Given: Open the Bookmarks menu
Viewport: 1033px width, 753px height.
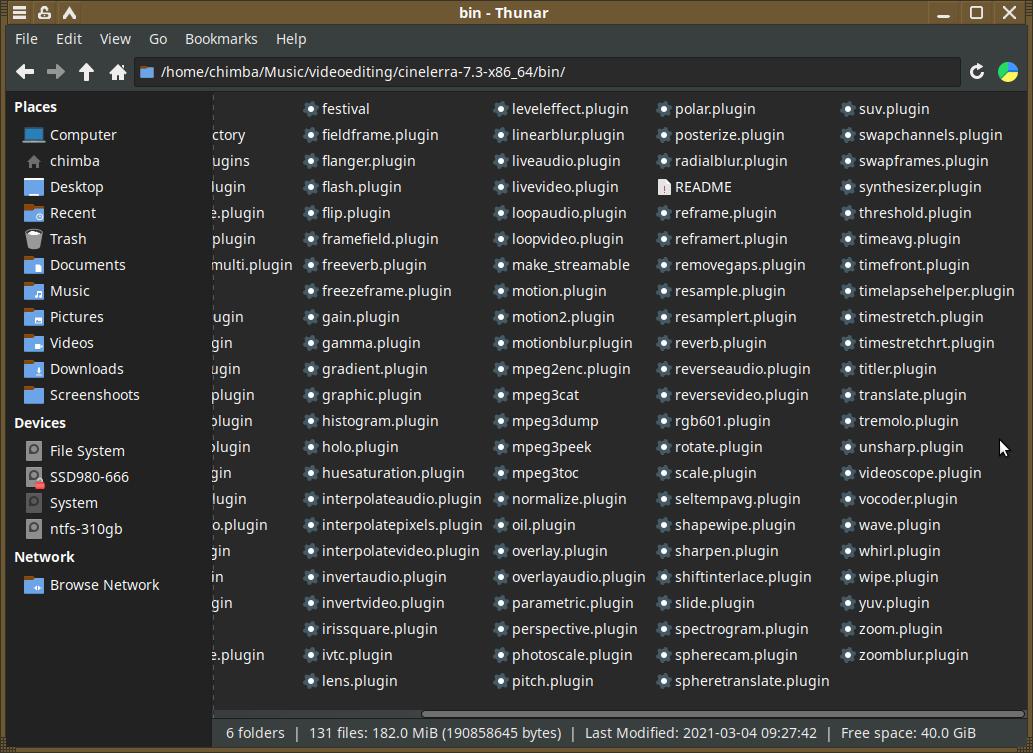Looking at the screenshot, I should 221,39.
